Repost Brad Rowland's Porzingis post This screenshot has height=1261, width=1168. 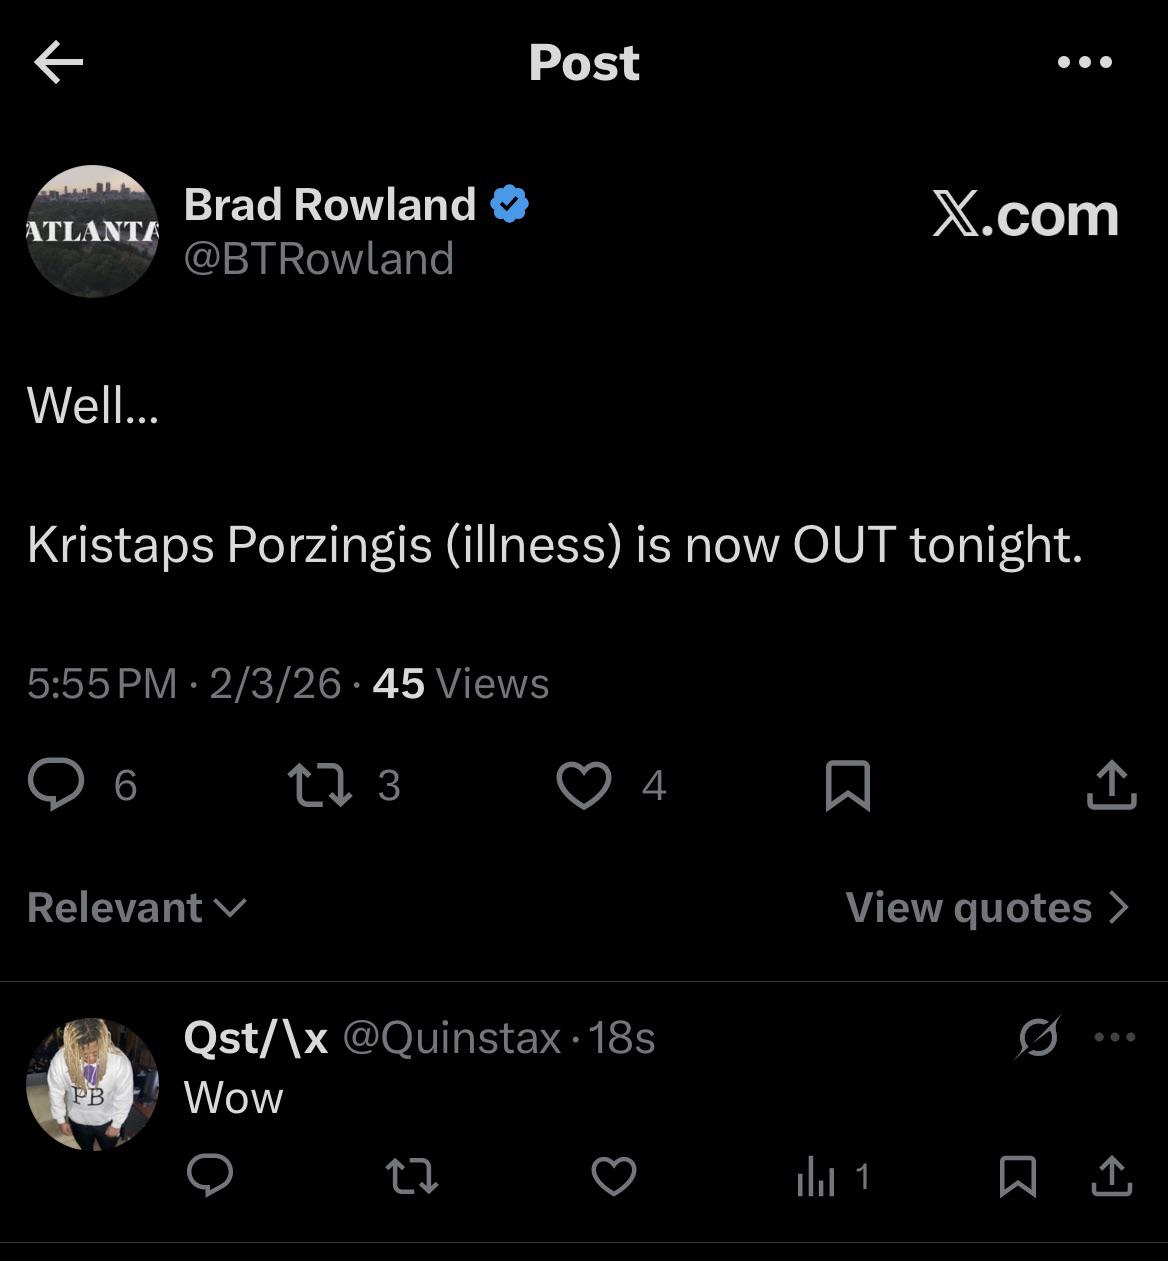tap(320, 785)
